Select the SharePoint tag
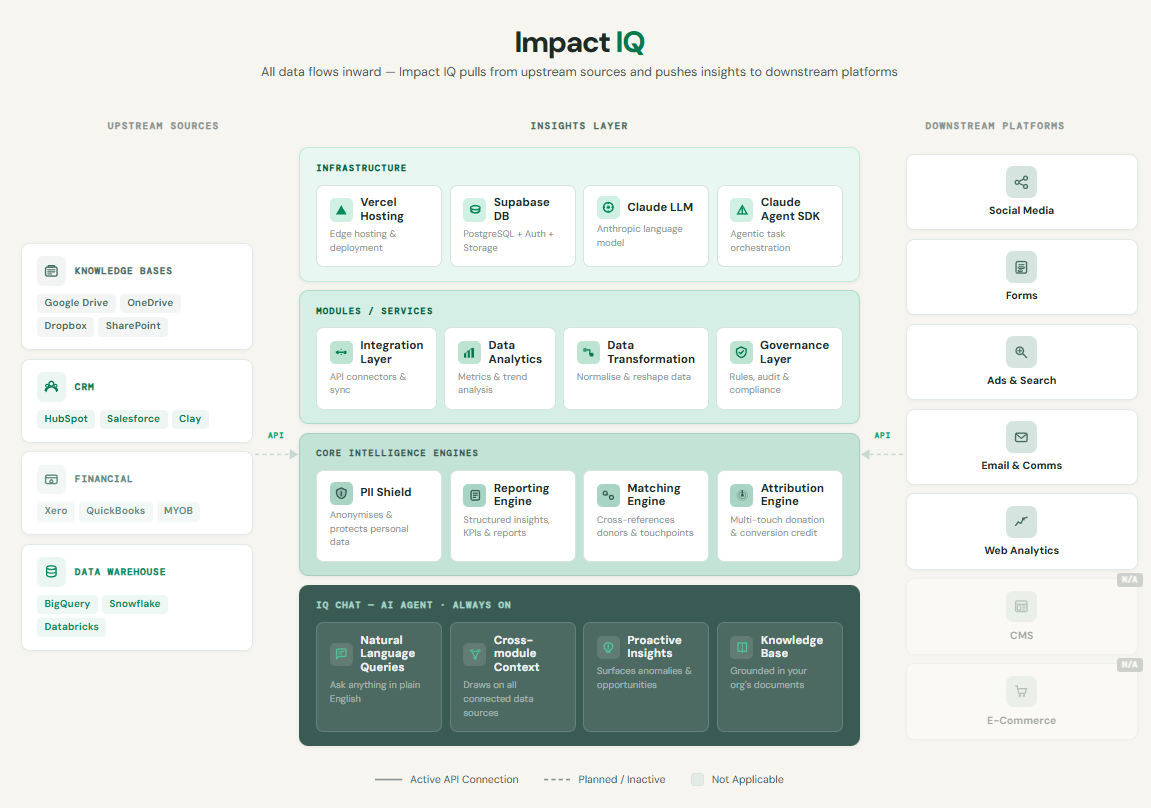 click(x=133, y=326)
